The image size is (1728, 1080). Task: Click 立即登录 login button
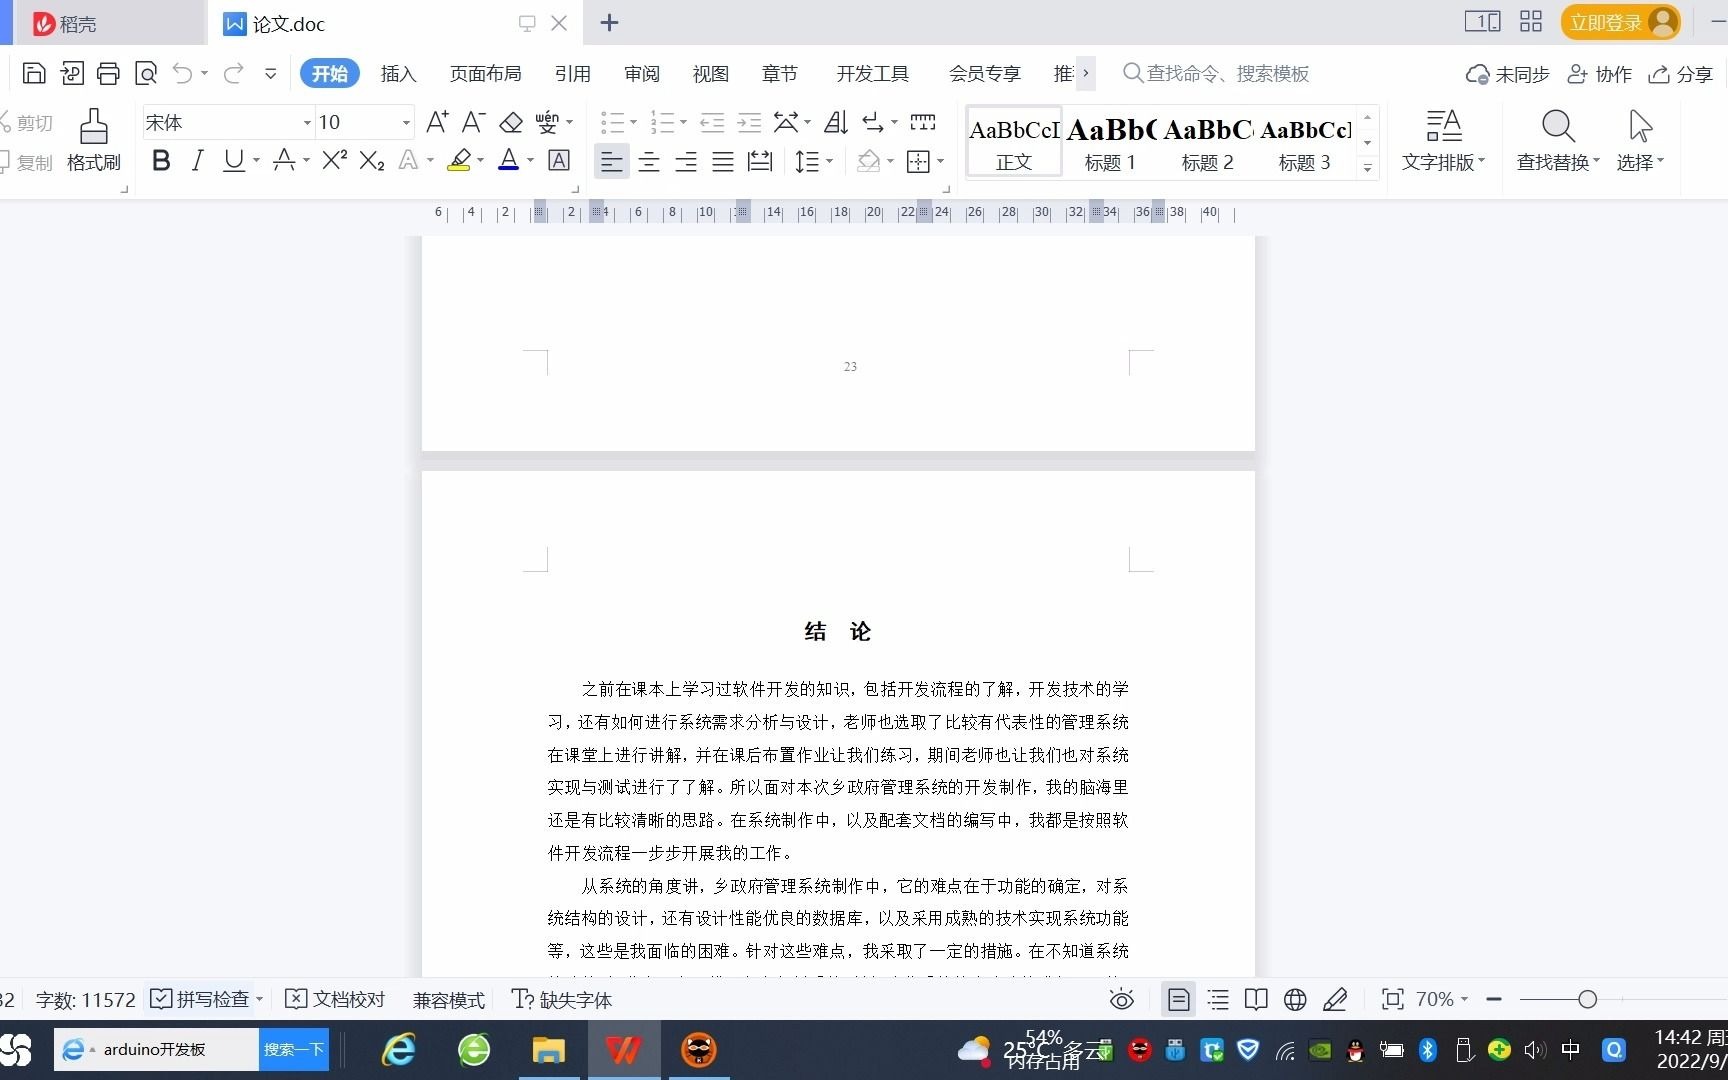(1620, 22)
